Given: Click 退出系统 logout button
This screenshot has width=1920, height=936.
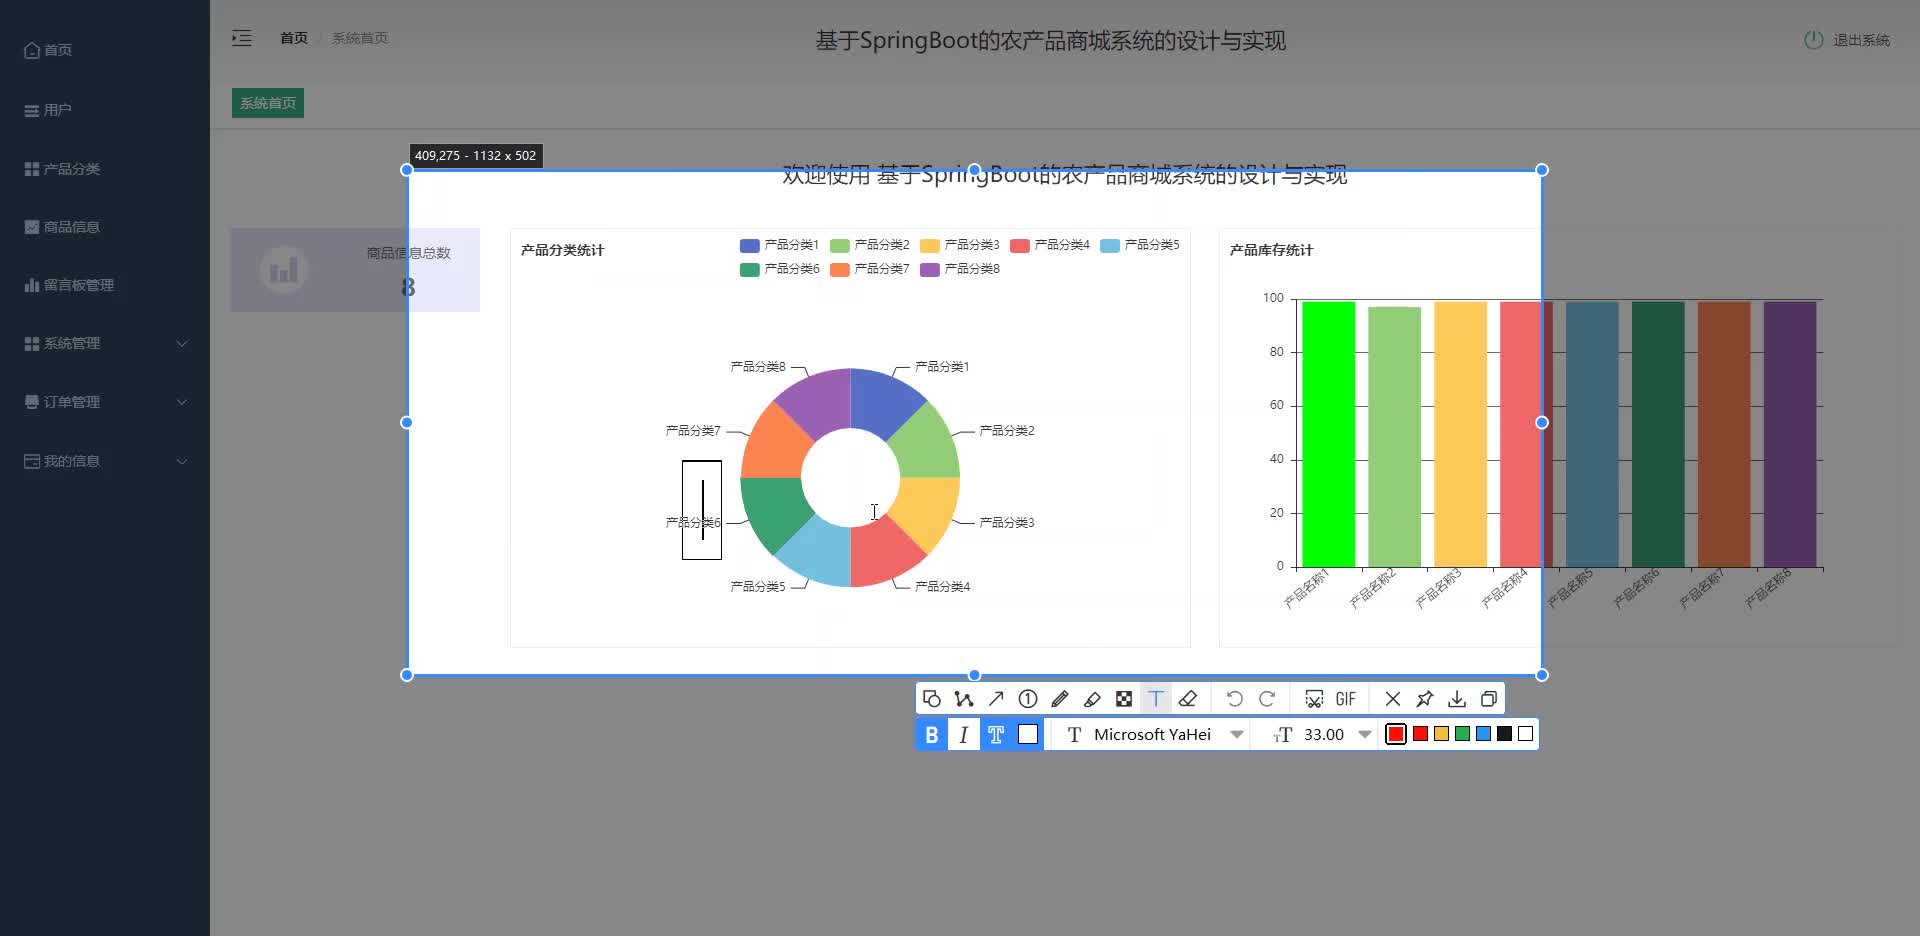Looking at the screenshot, I should pyautogui.click(x=1846, y=40).
